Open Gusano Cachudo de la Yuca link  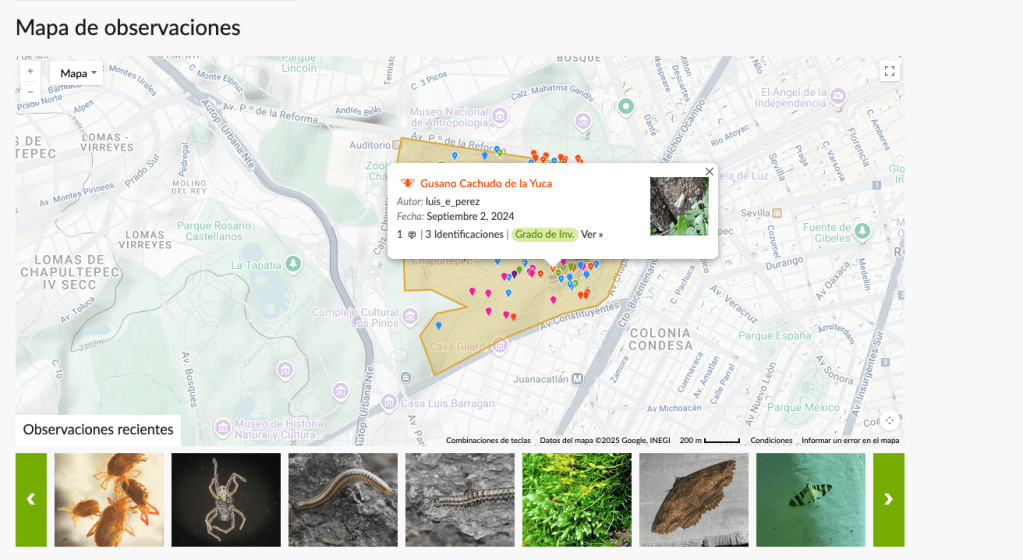tap(485, 183)
